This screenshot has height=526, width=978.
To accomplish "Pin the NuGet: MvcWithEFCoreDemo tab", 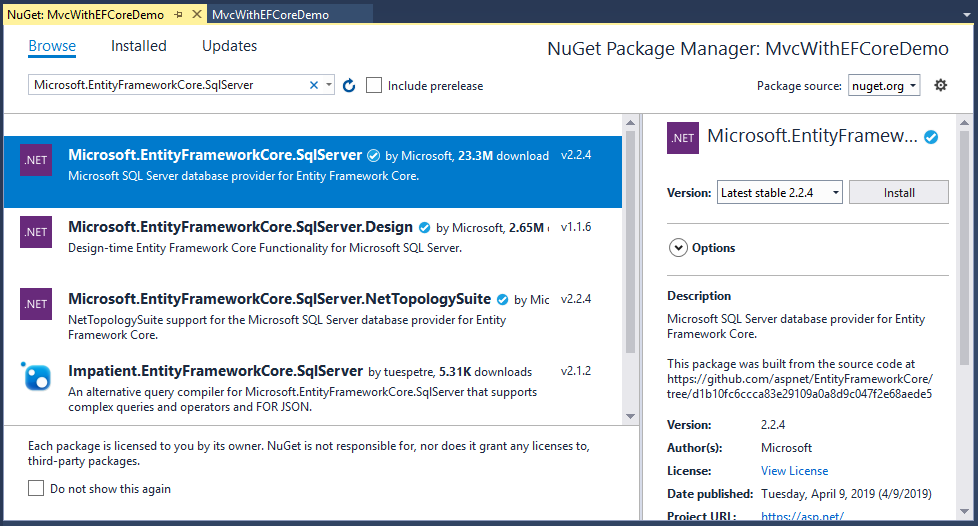I will coord(178,14).
